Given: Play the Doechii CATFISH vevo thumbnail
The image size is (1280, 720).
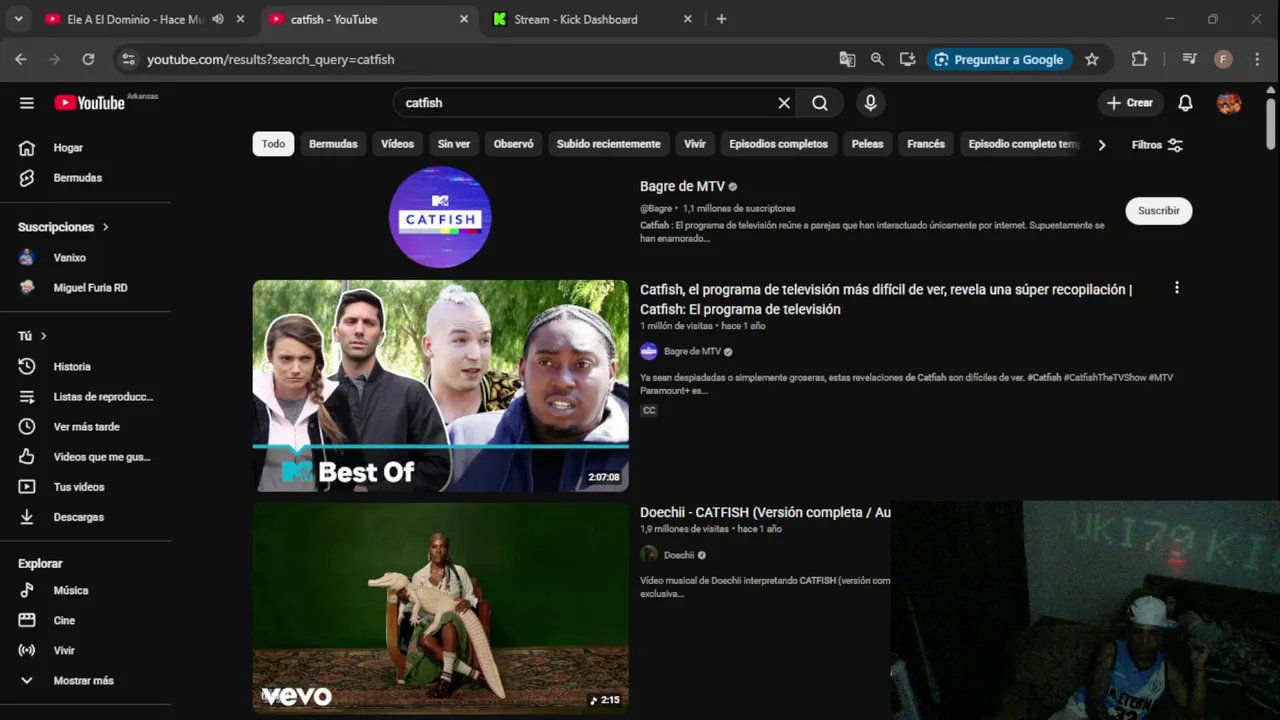Looking at the screenshot, I should [440, 608].
